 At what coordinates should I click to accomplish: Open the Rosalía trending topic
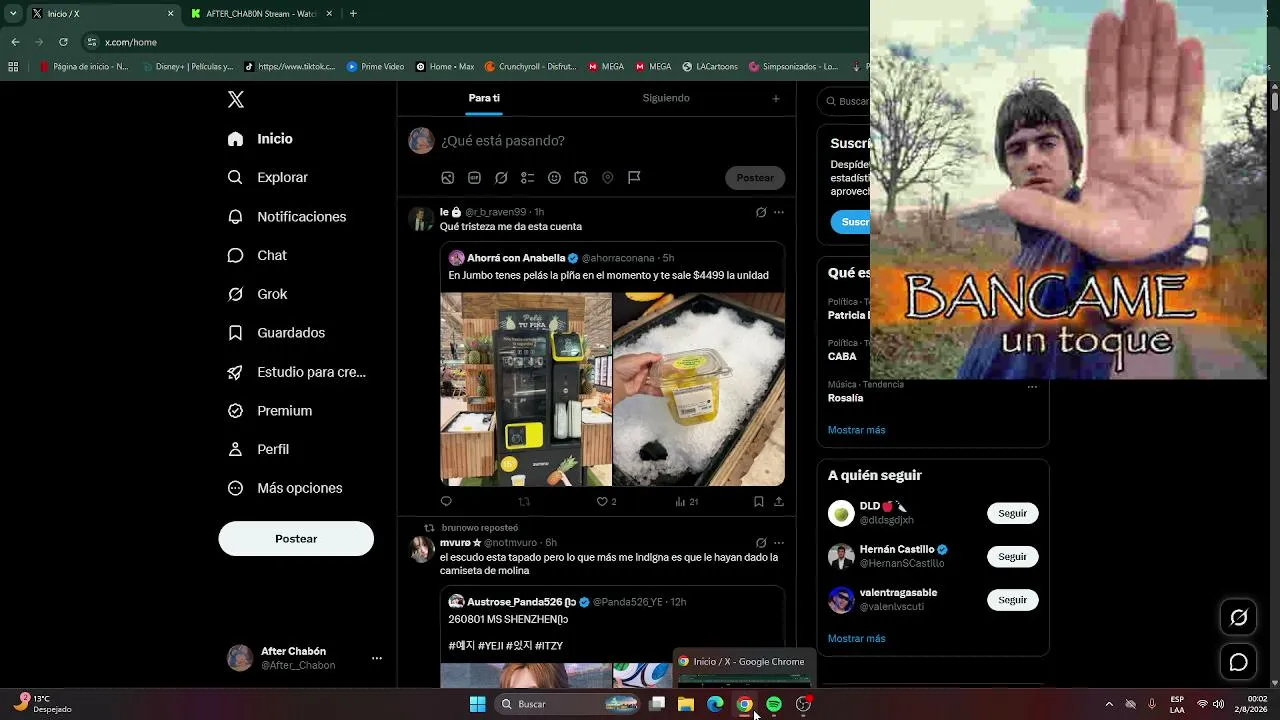point(845,398)
